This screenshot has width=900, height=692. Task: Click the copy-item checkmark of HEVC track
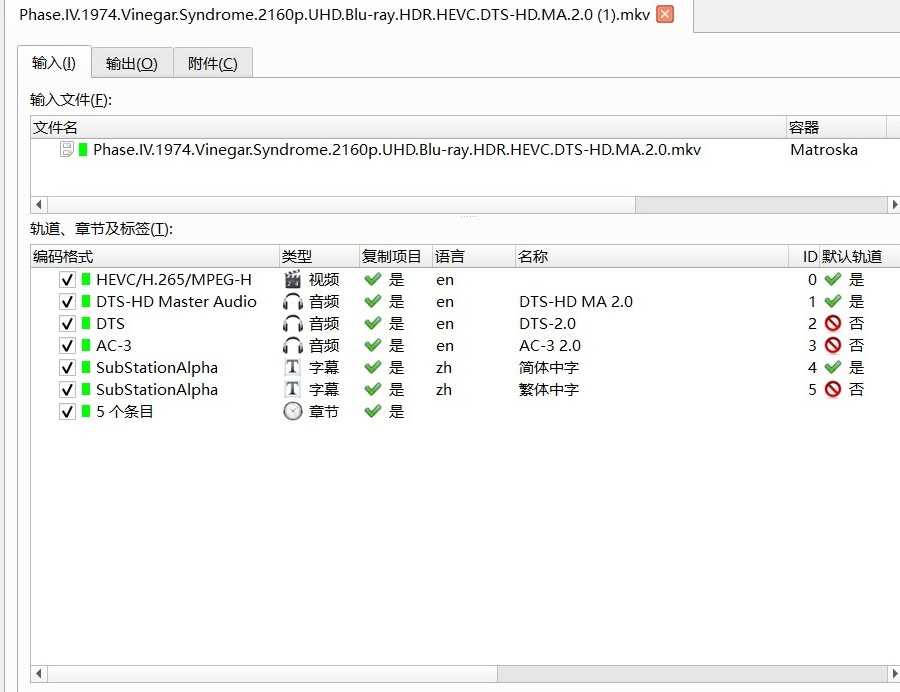pos(373,279)
